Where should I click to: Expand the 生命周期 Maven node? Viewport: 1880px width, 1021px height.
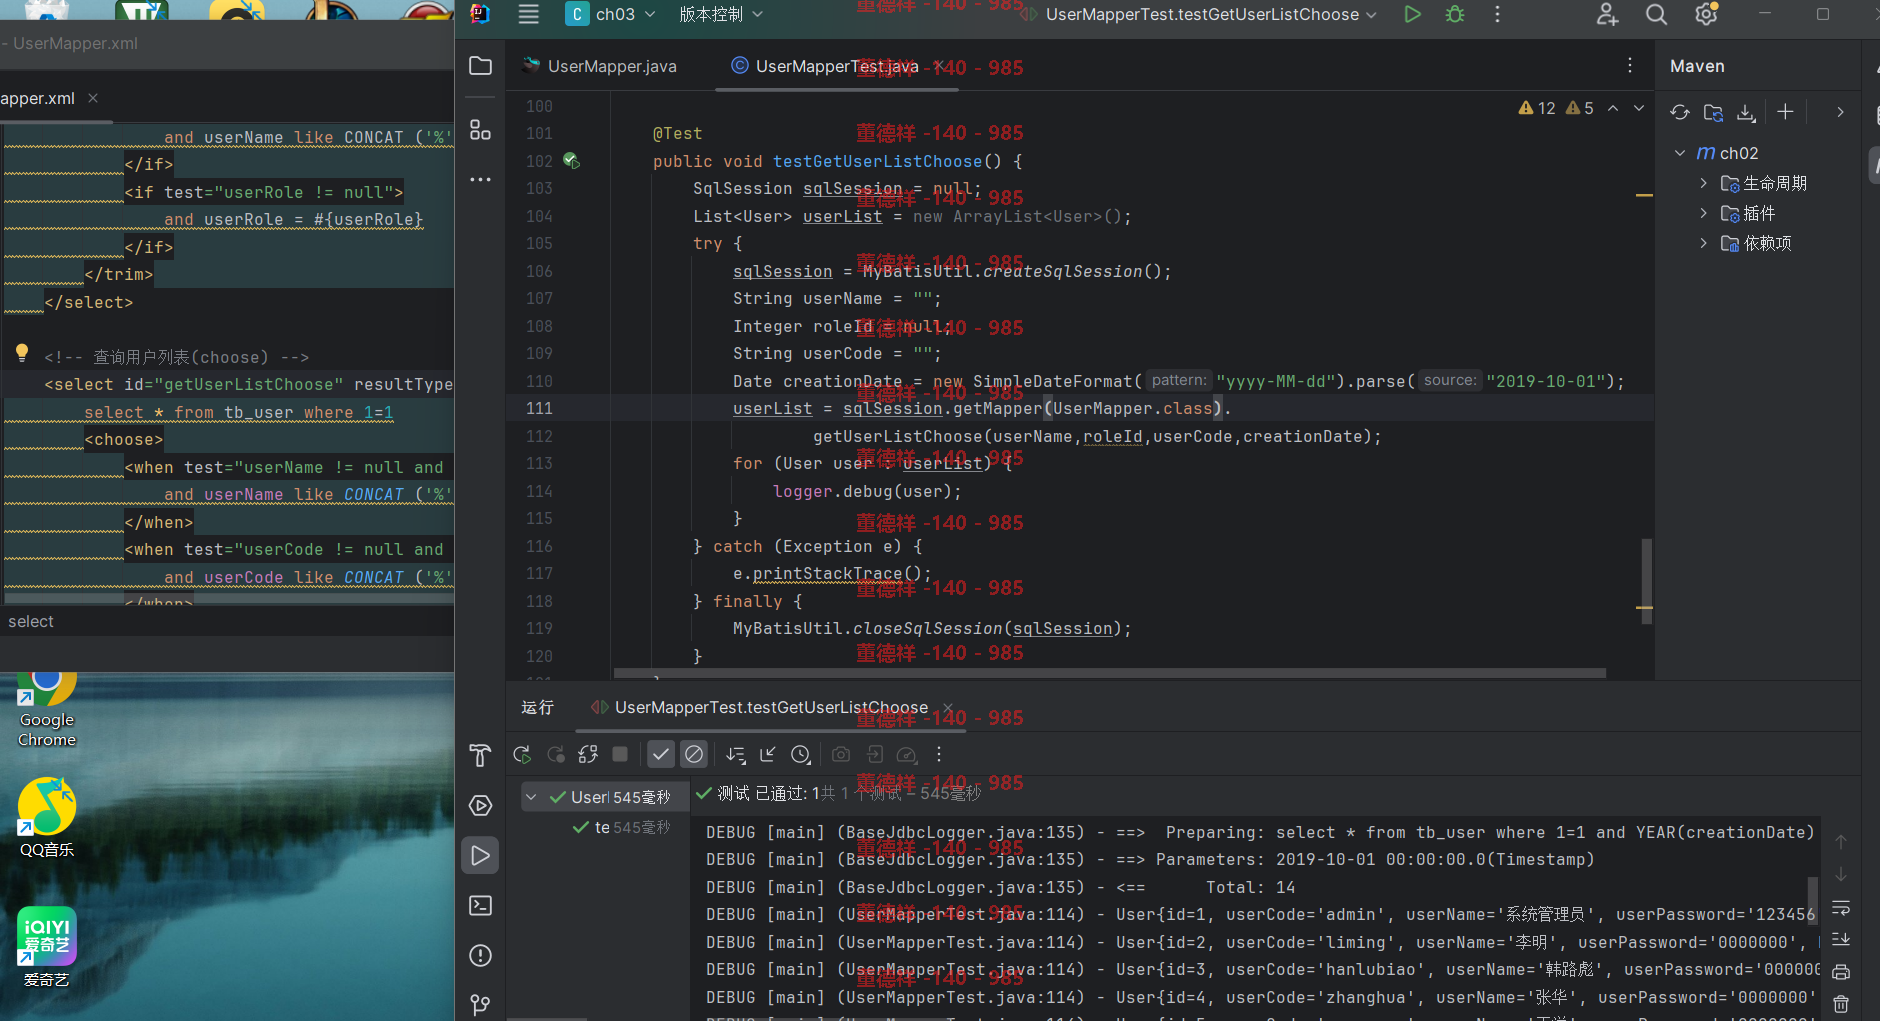(1703, 183)
